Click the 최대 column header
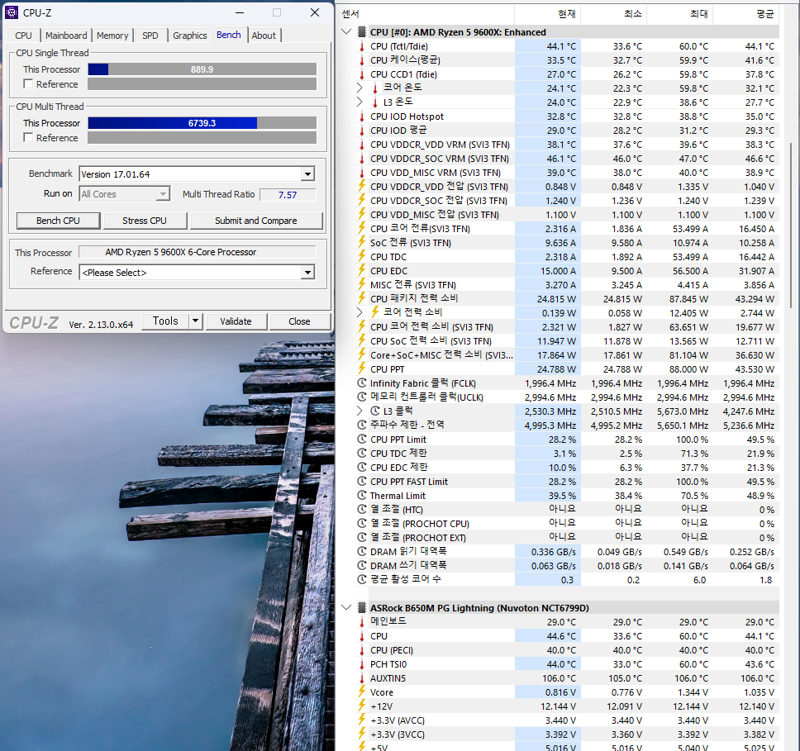 coord(680,14)
